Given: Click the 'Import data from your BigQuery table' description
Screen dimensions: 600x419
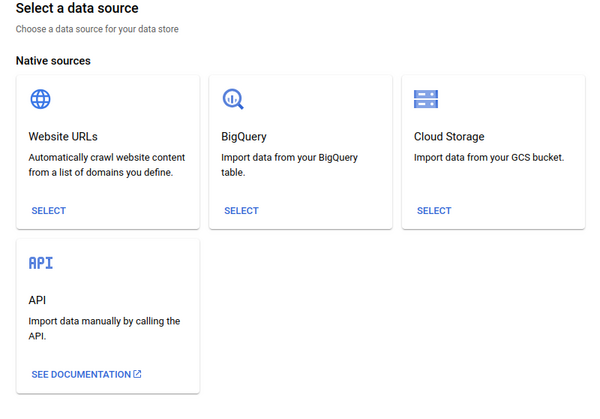Looking at the screenshot, I should [x=289, y=165].
